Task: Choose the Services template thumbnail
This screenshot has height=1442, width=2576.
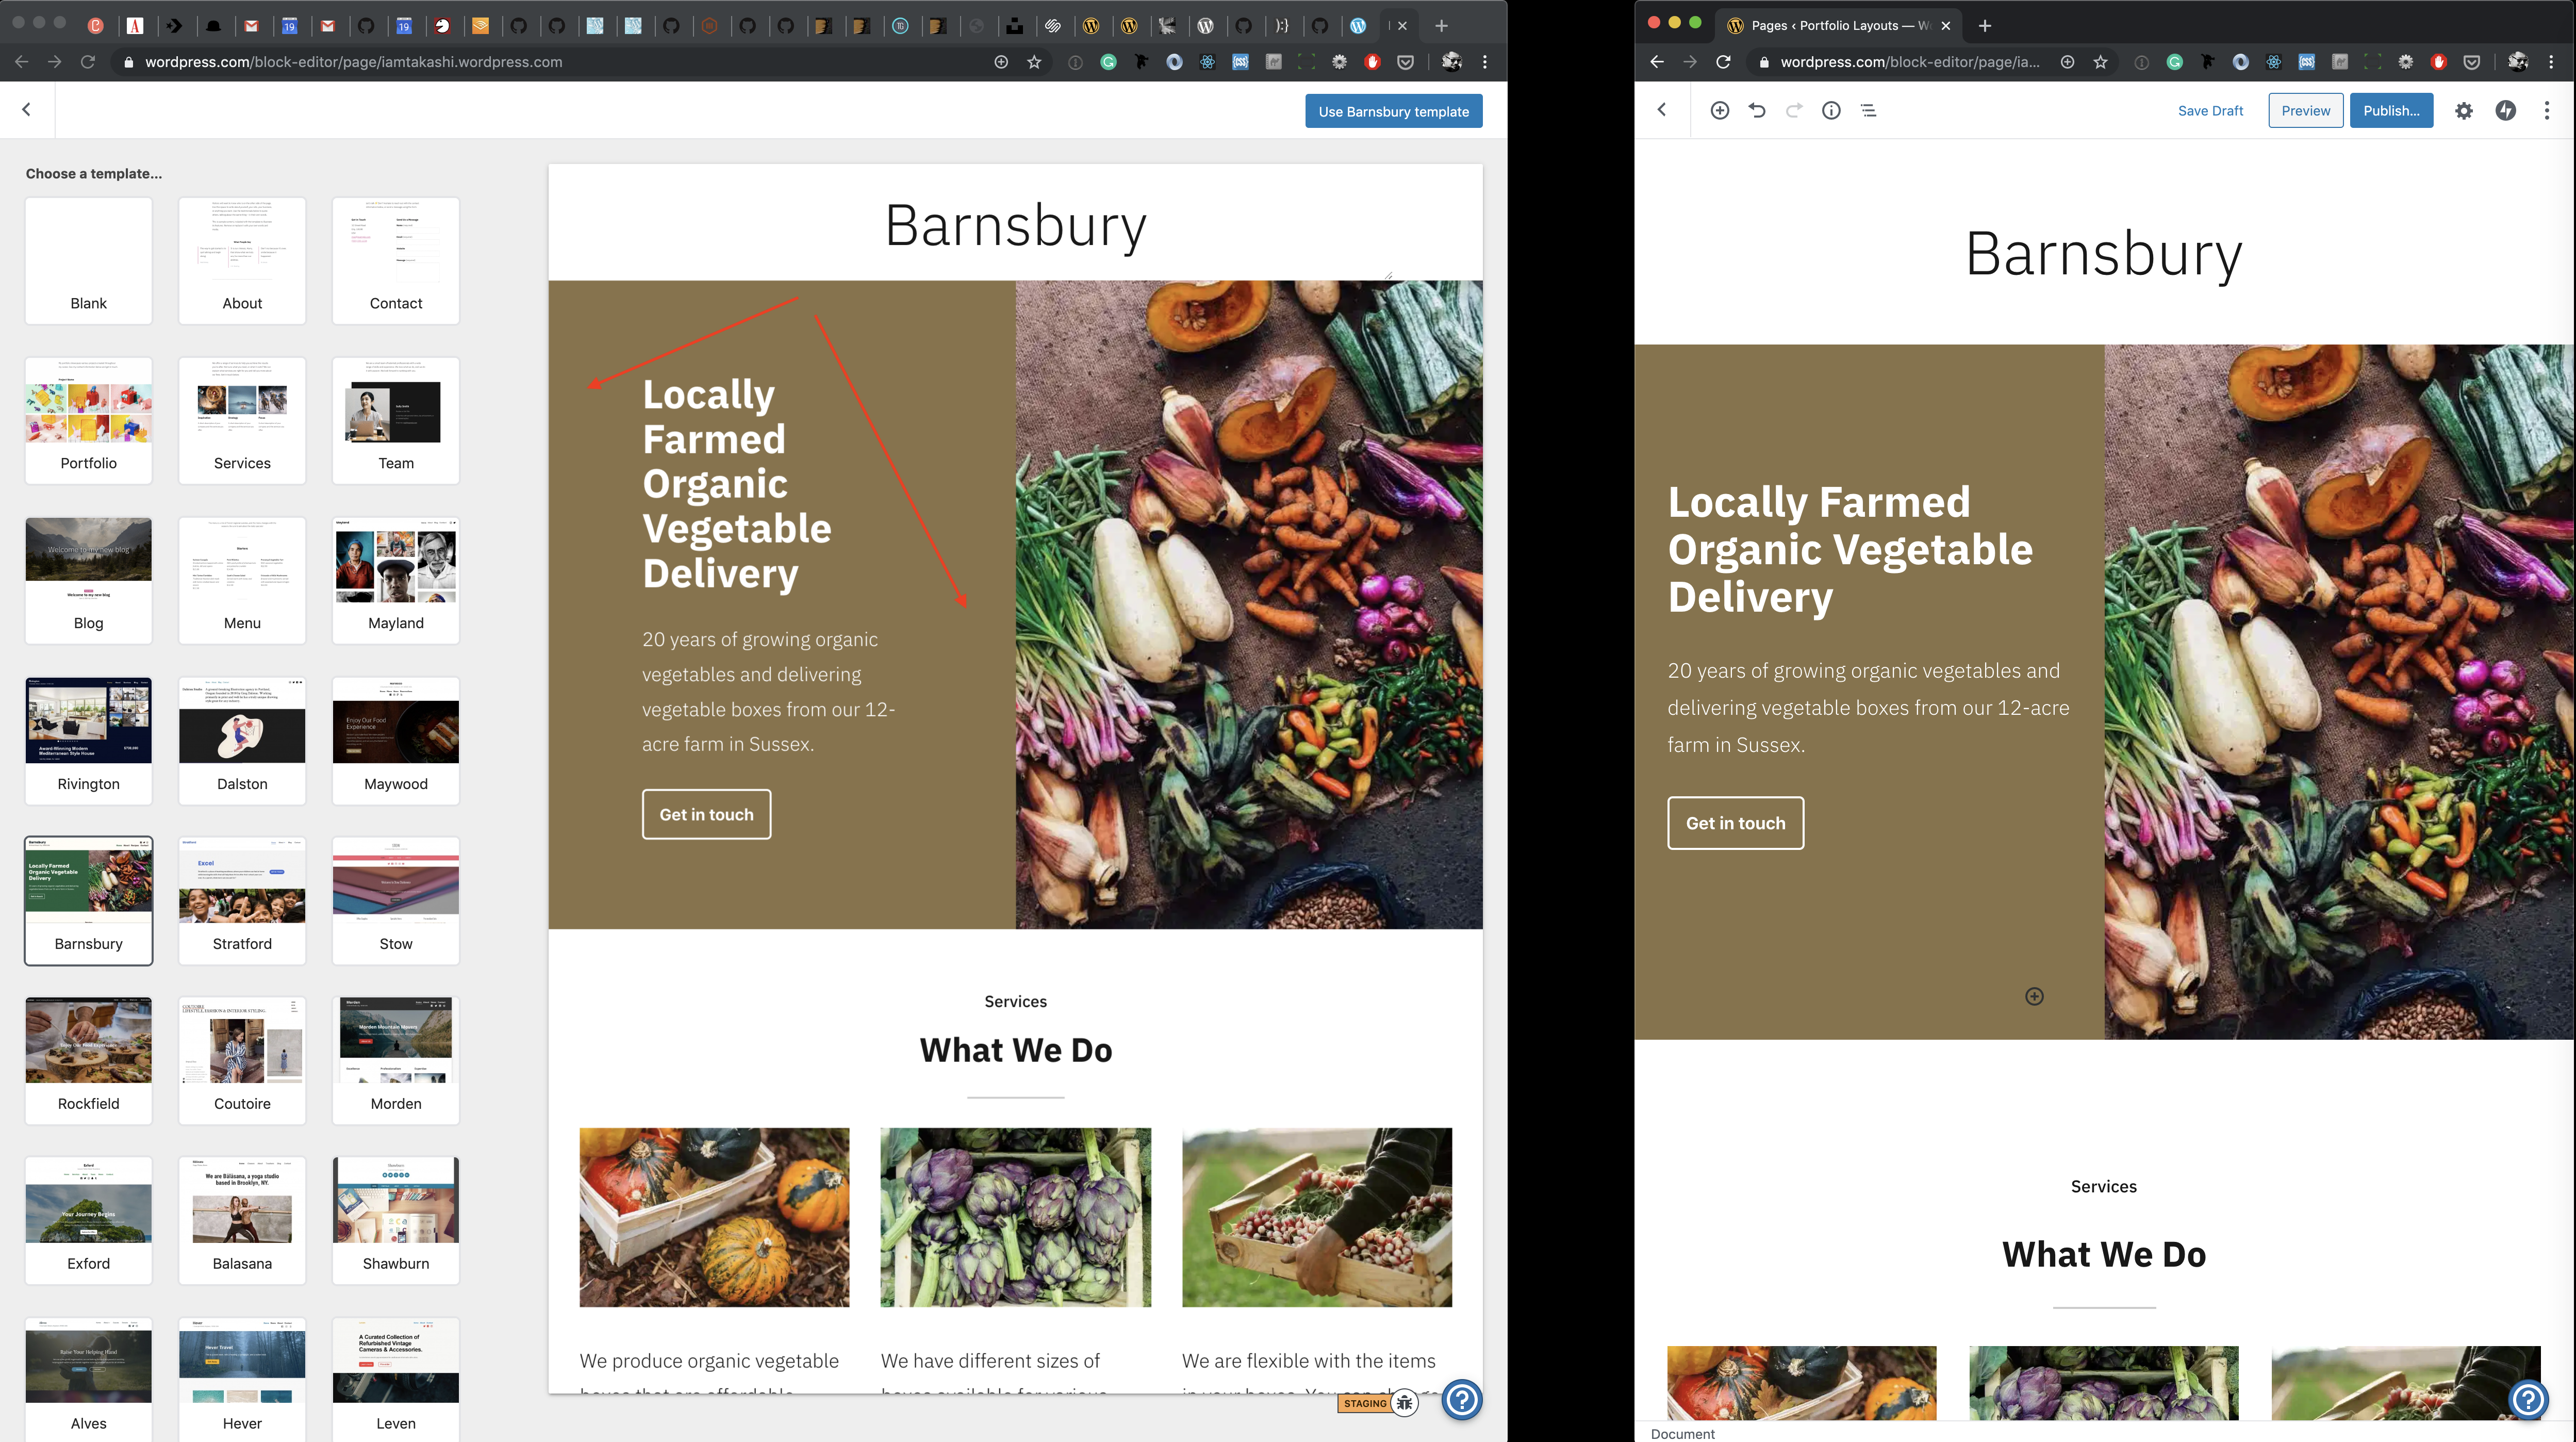Action: [242, 420]
